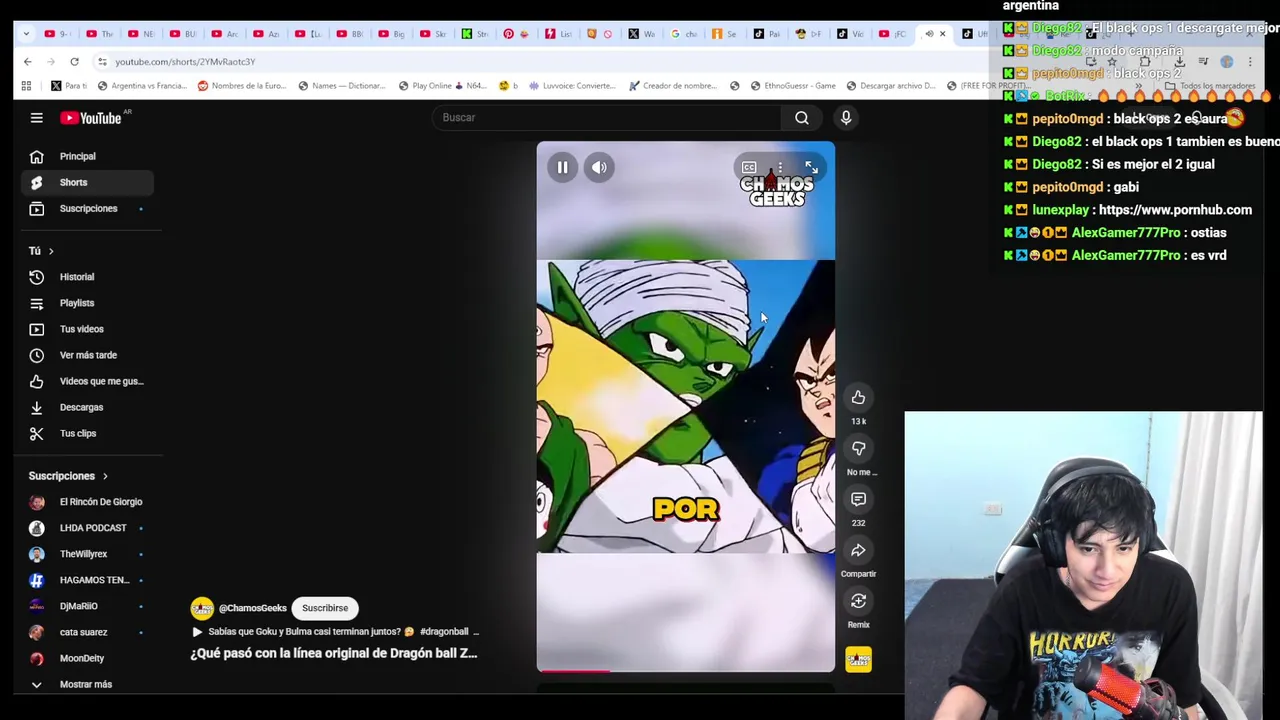
Task: Open the three-dot menu on the Short
Action: coord(780,168)
